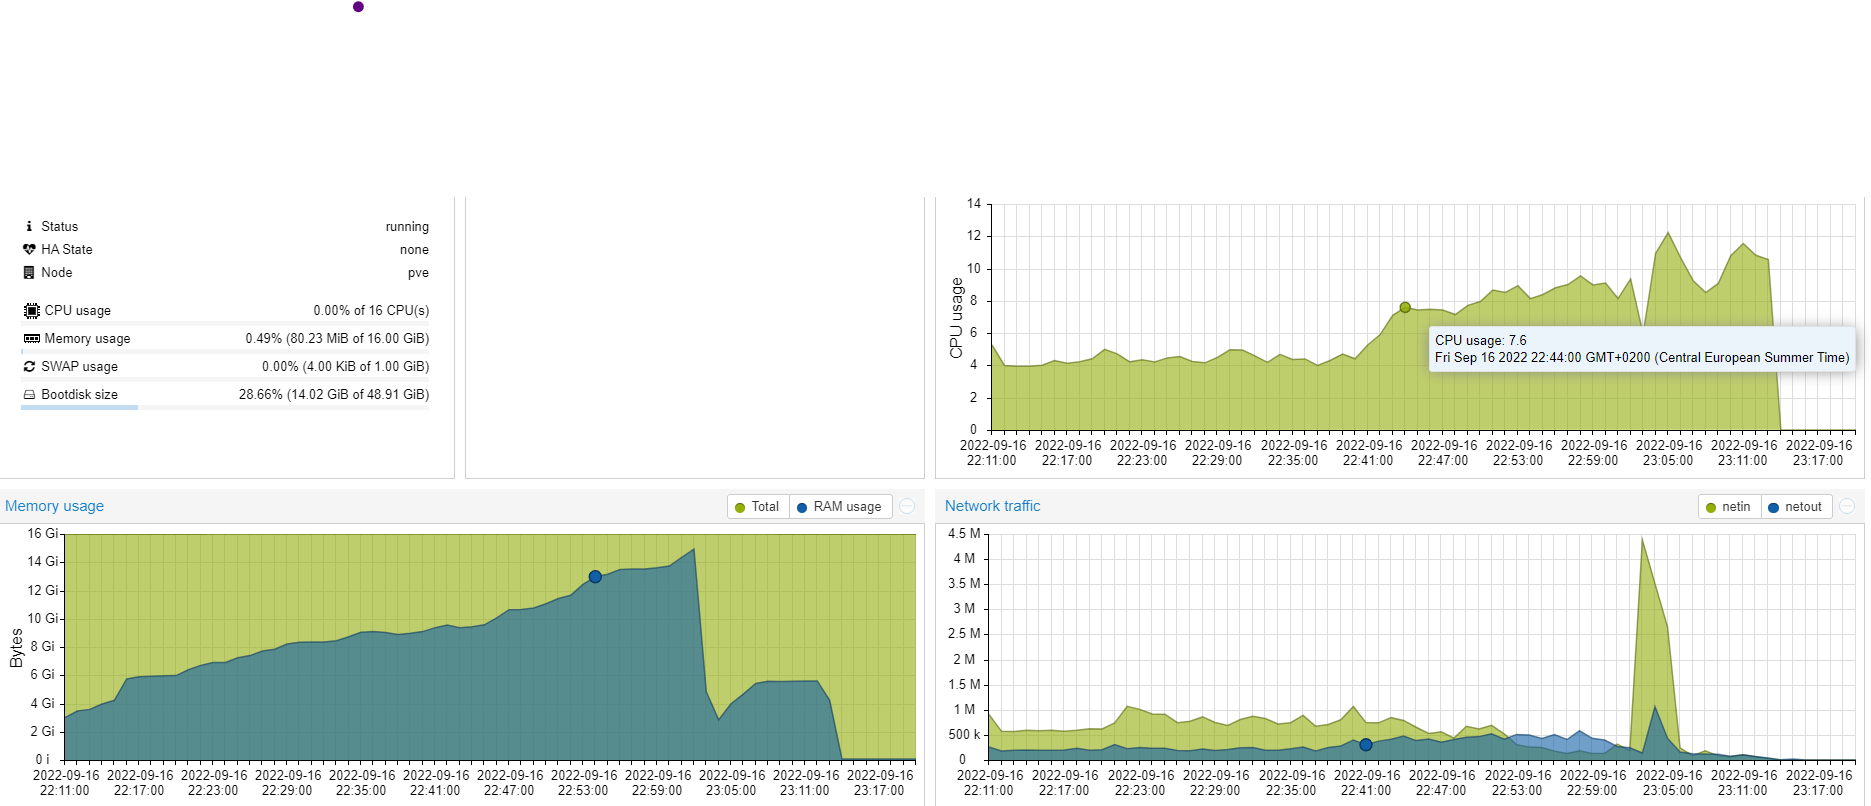Click the Memory usage RAM icon
This screenshot has width=1871, height=806.
32,338
